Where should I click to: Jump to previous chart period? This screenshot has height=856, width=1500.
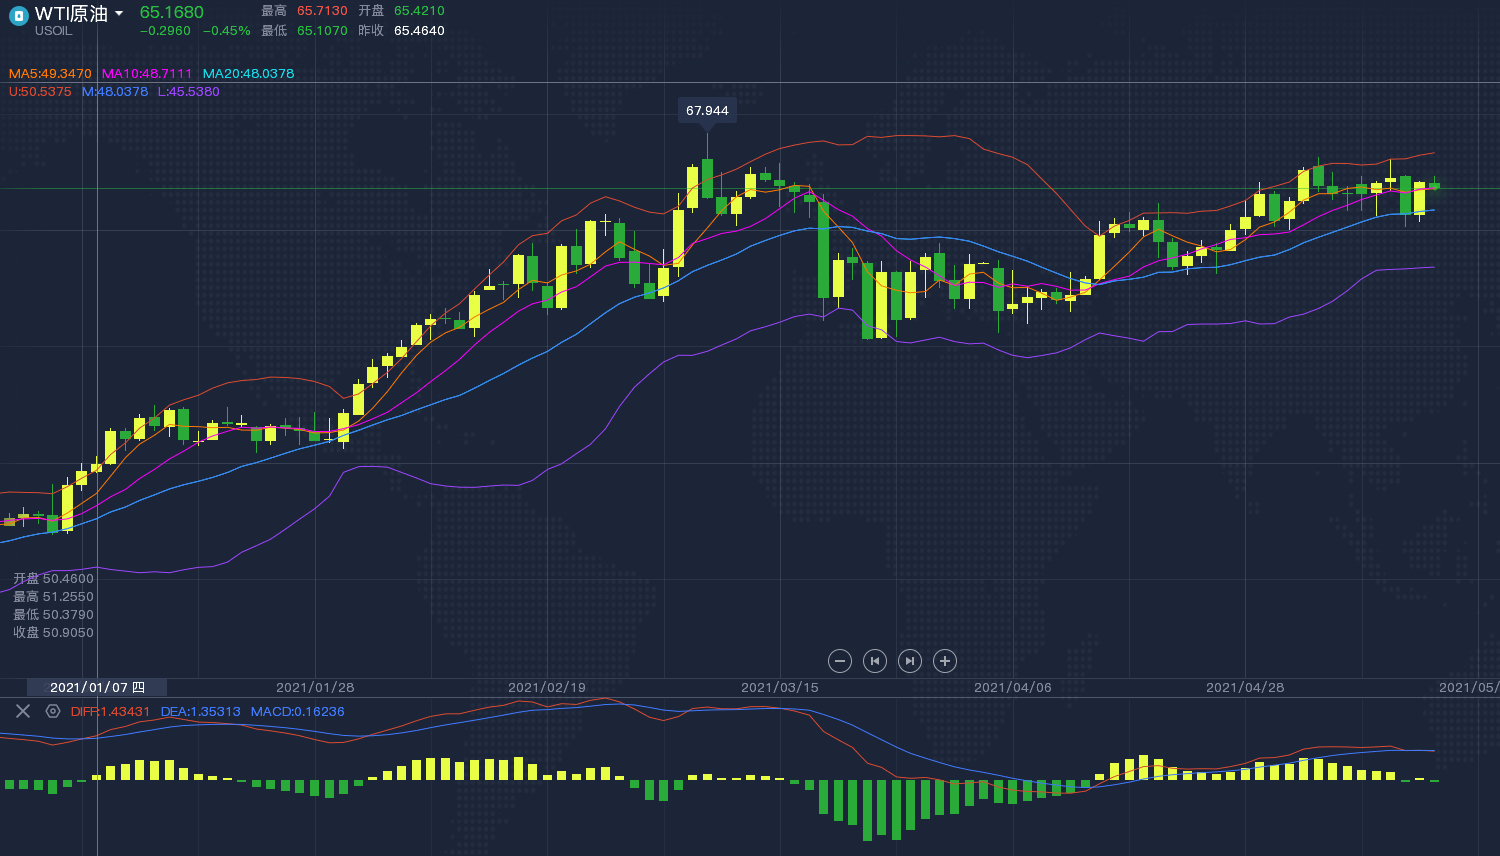click(x=875, y=661)
